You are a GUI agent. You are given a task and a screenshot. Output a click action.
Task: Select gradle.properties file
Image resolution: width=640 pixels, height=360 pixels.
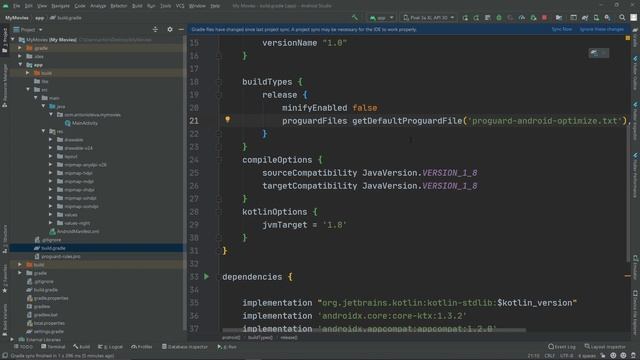[x=47, y=298]
